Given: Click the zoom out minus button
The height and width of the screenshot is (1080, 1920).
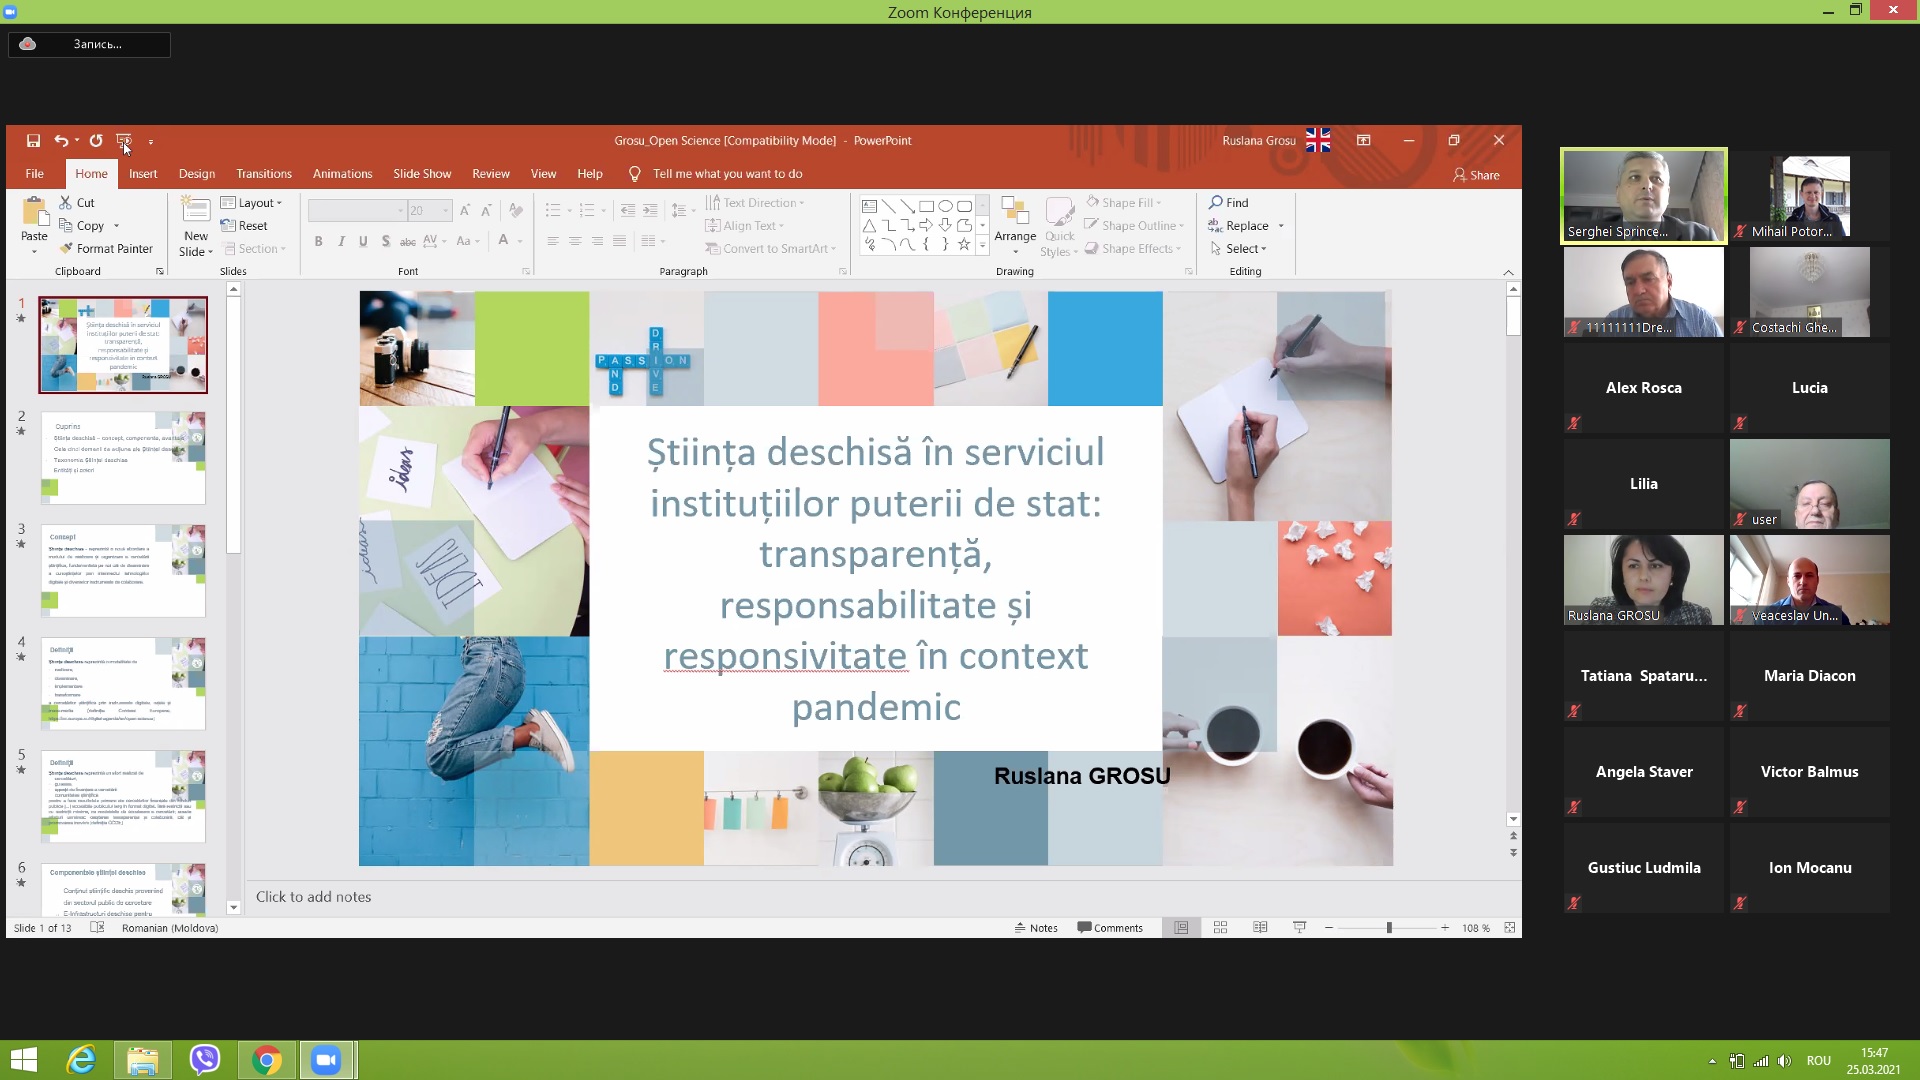Looking at the screenshot, I should (1329, 928).
